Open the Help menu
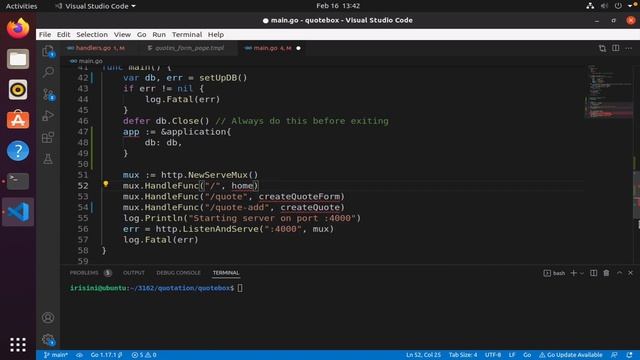Image resolution: width=640 pixels, height=360 pixels. pyautogui.click(x=216, y=35)
